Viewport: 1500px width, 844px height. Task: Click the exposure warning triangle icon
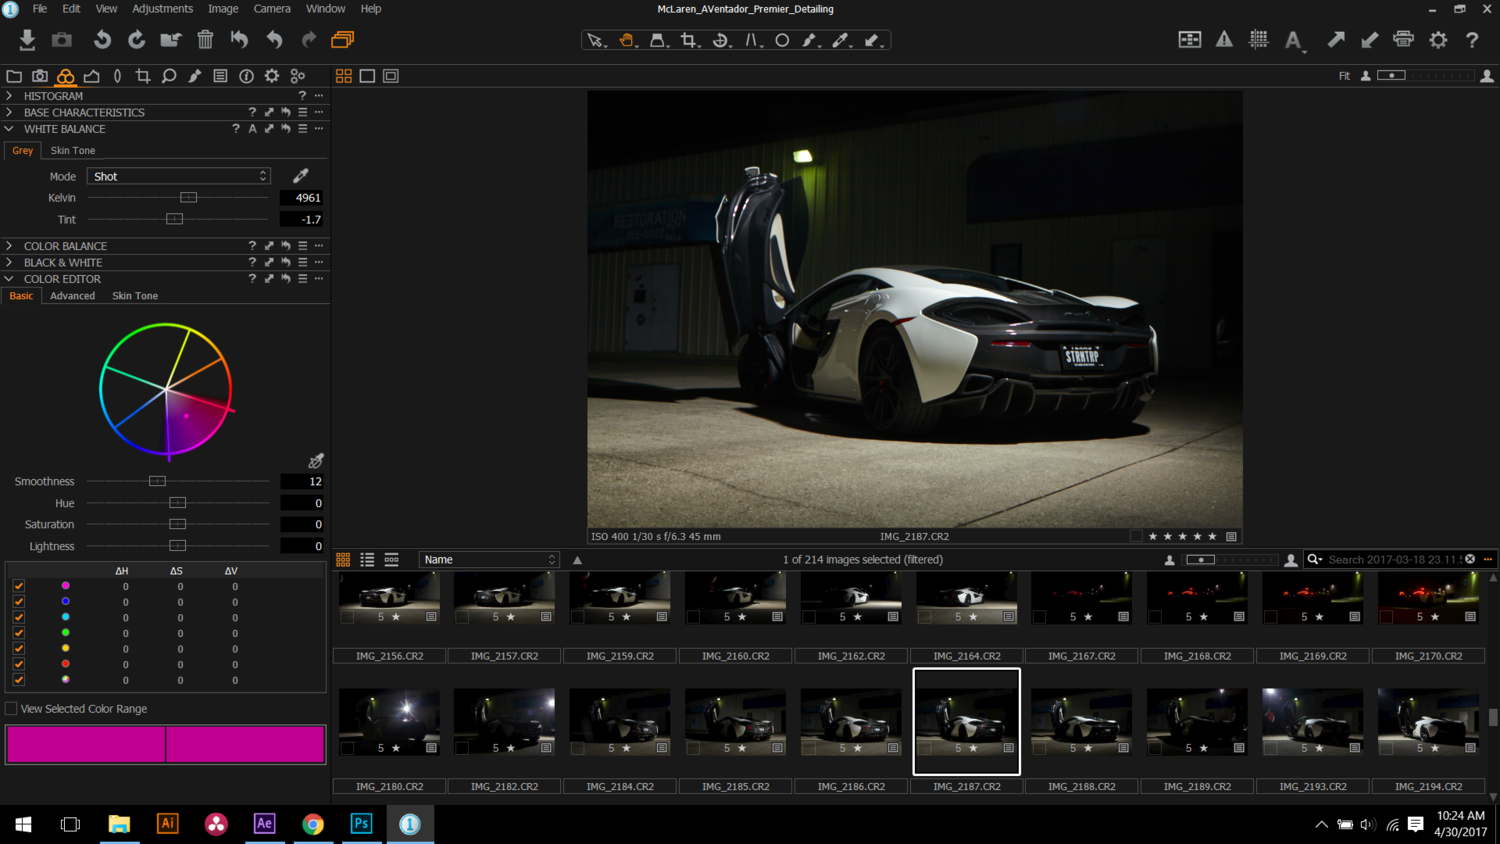coord(1224,40)
